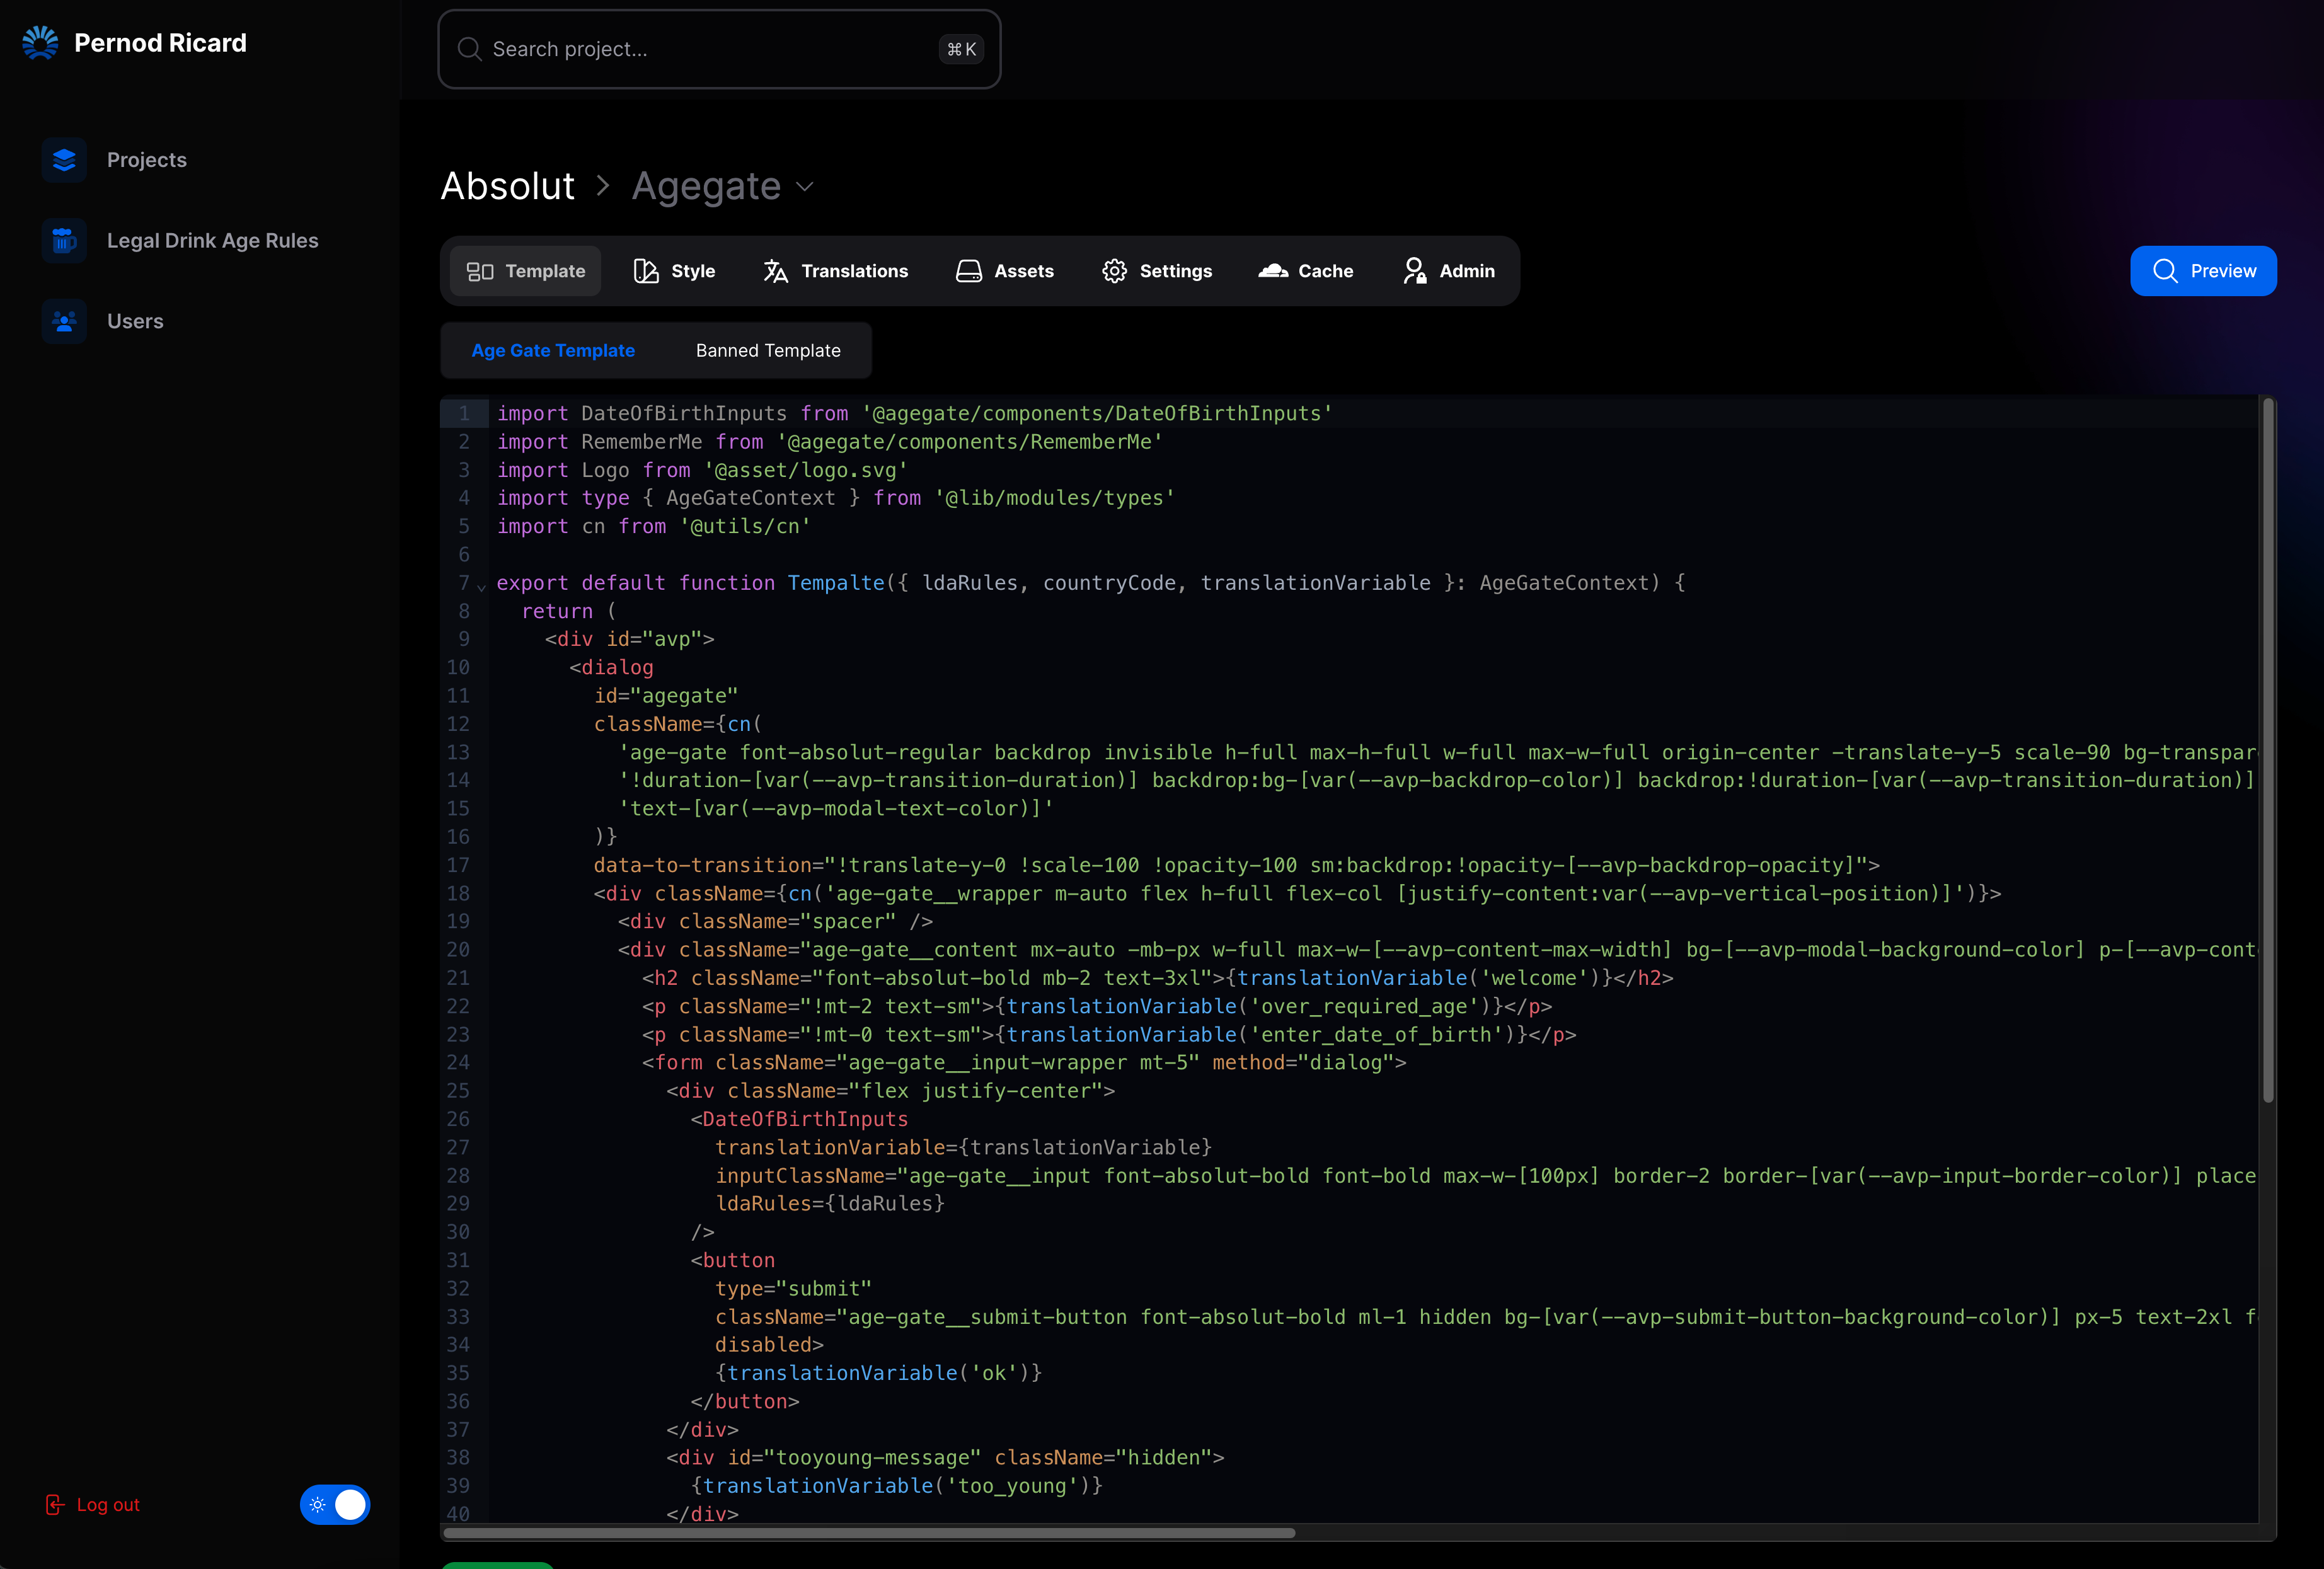Screen dimensions: 2324x1569
Task: Click the Admin user-lock icon
Action: click(1414, 271)
